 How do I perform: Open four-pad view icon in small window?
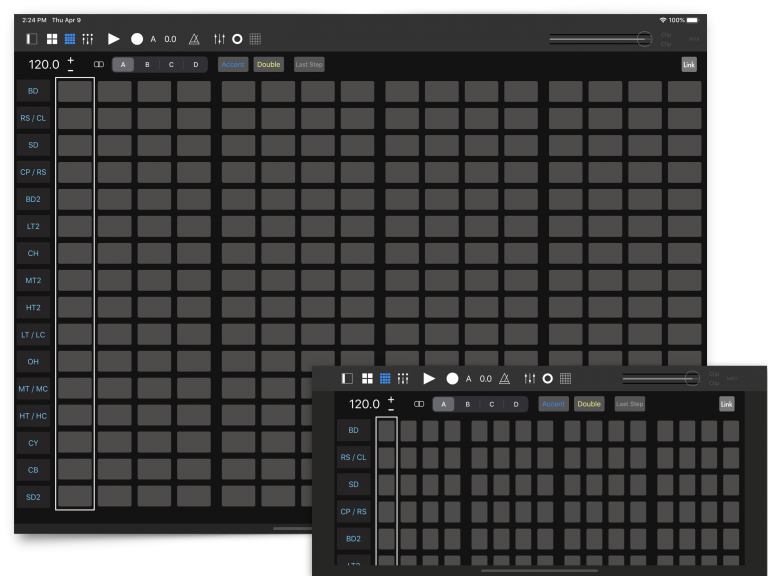pyautogui.click(x=367, y=378)
